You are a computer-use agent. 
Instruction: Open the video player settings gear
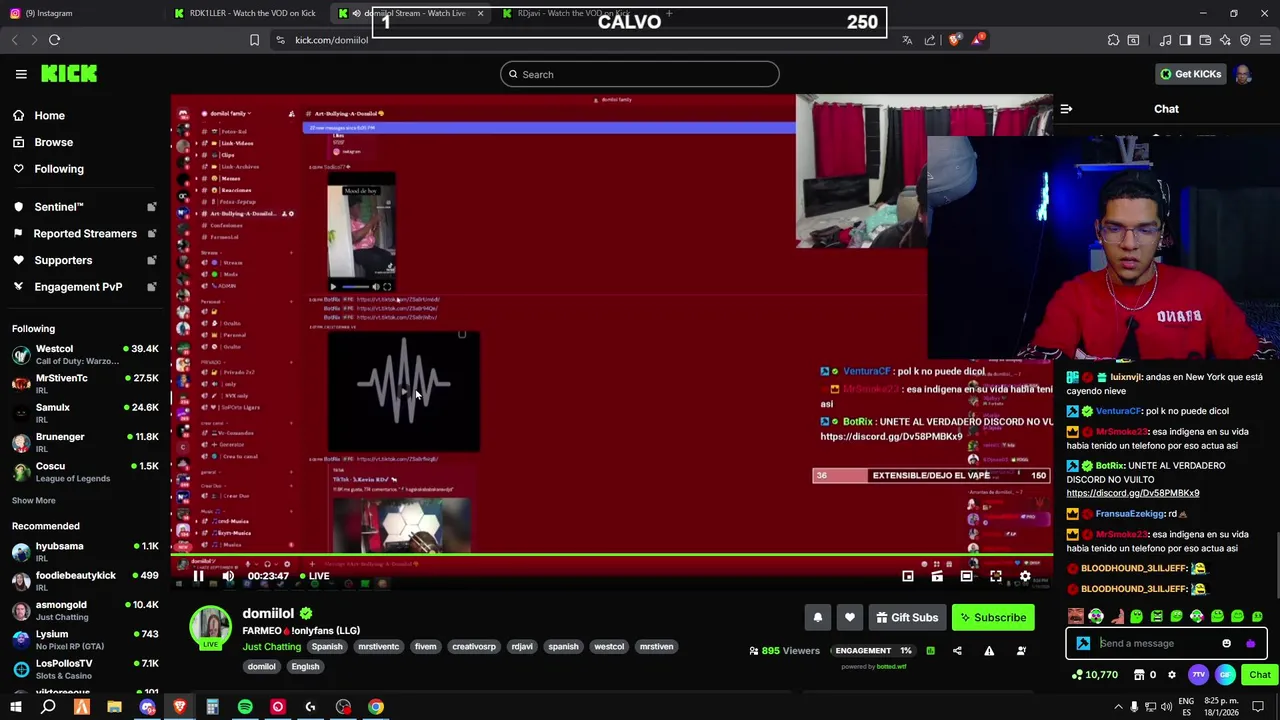tap(1025, 576)
